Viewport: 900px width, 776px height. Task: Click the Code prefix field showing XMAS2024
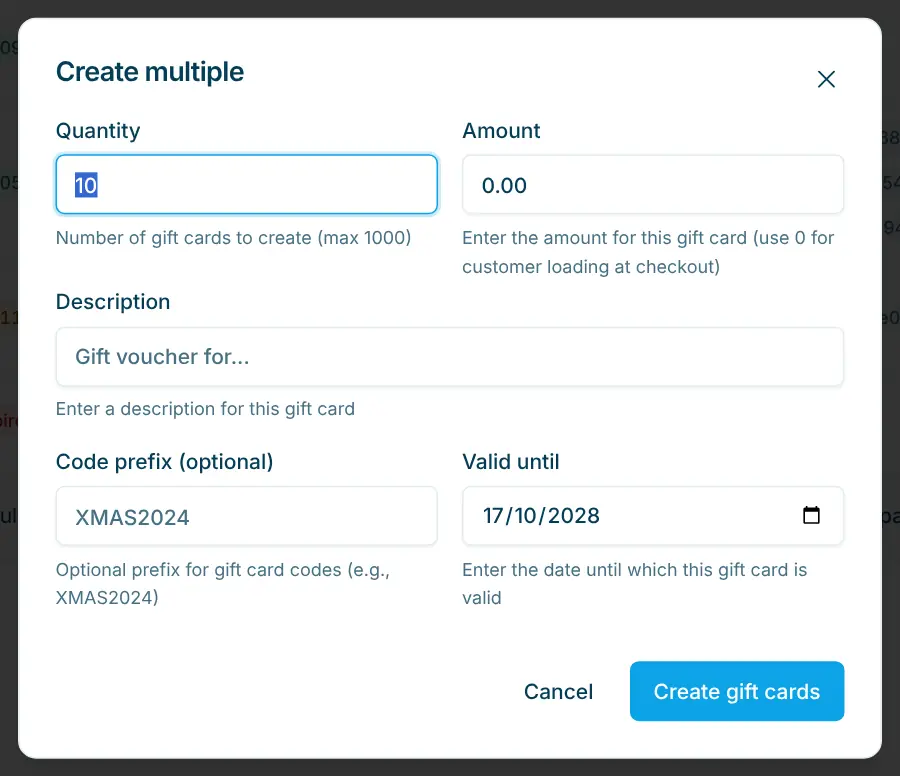247,516
